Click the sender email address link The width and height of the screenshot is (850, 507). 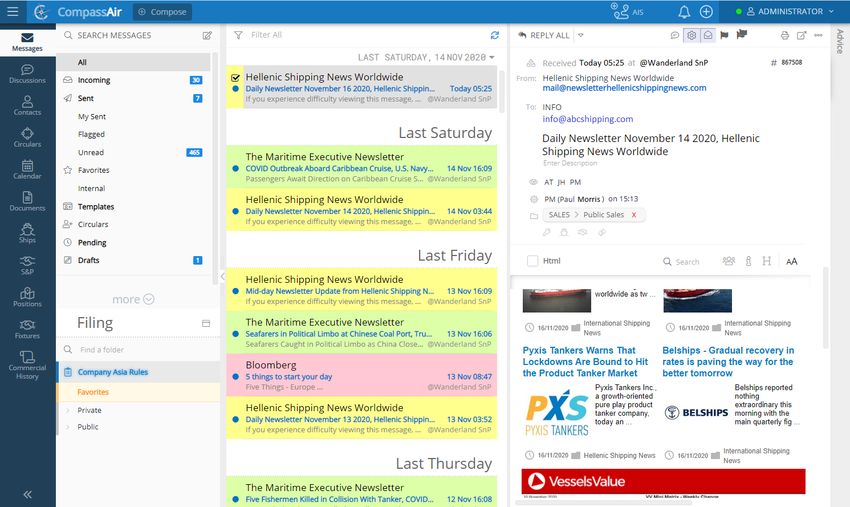(x=624, y=88)
